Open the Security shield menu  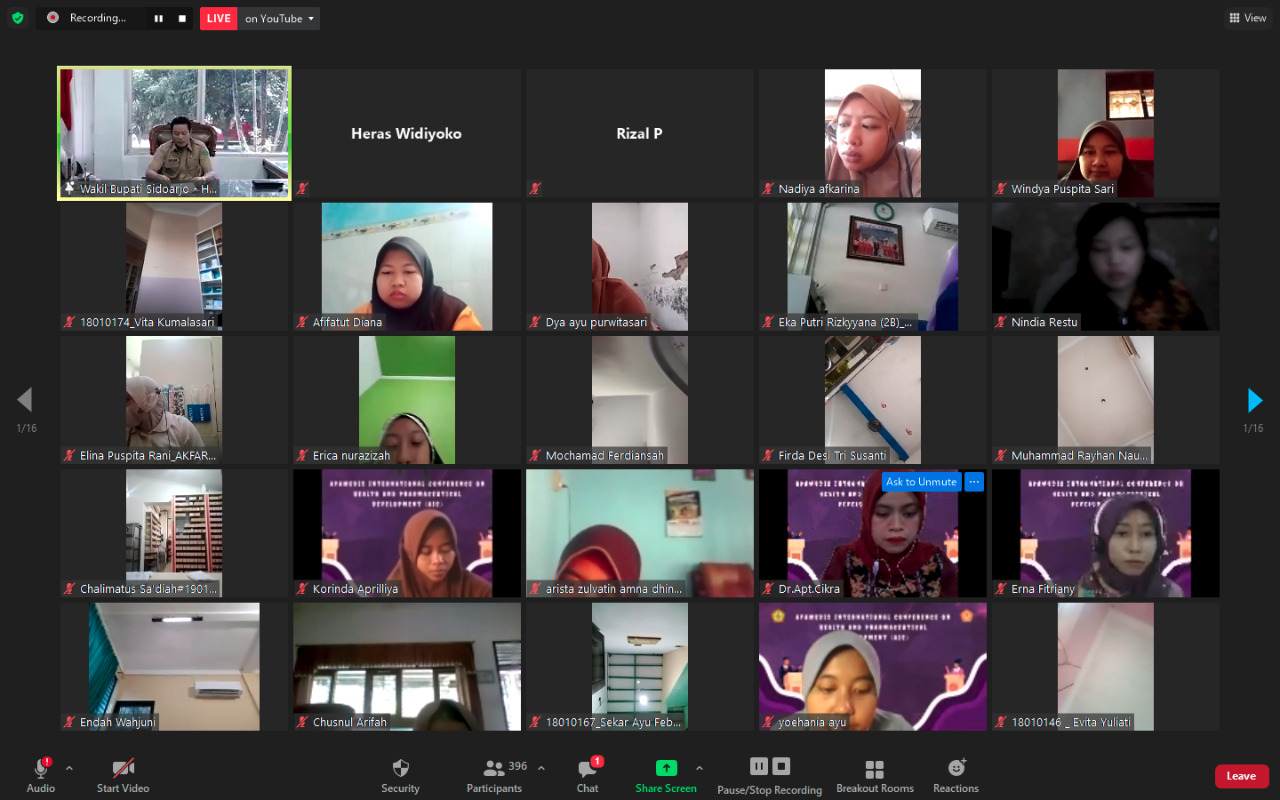pos(400,775)
